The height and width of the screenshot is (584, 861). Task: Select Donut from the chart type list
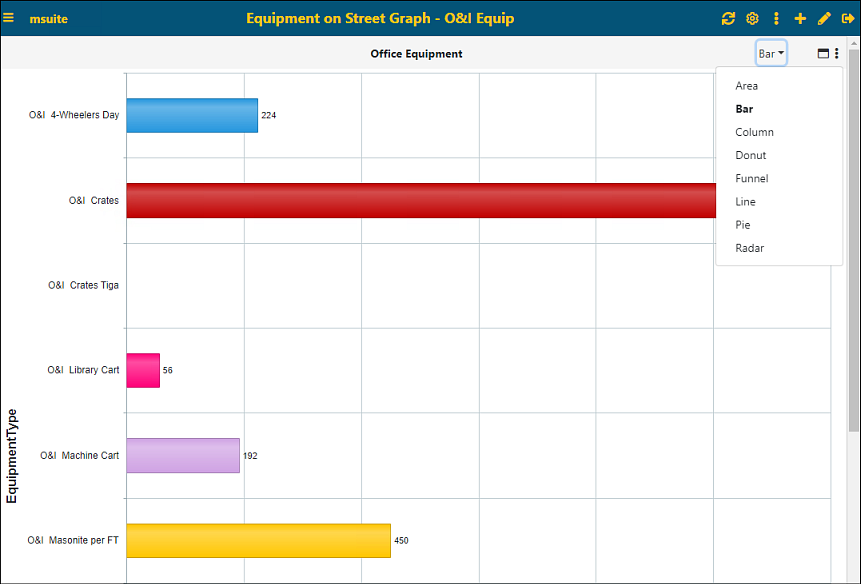750,155
